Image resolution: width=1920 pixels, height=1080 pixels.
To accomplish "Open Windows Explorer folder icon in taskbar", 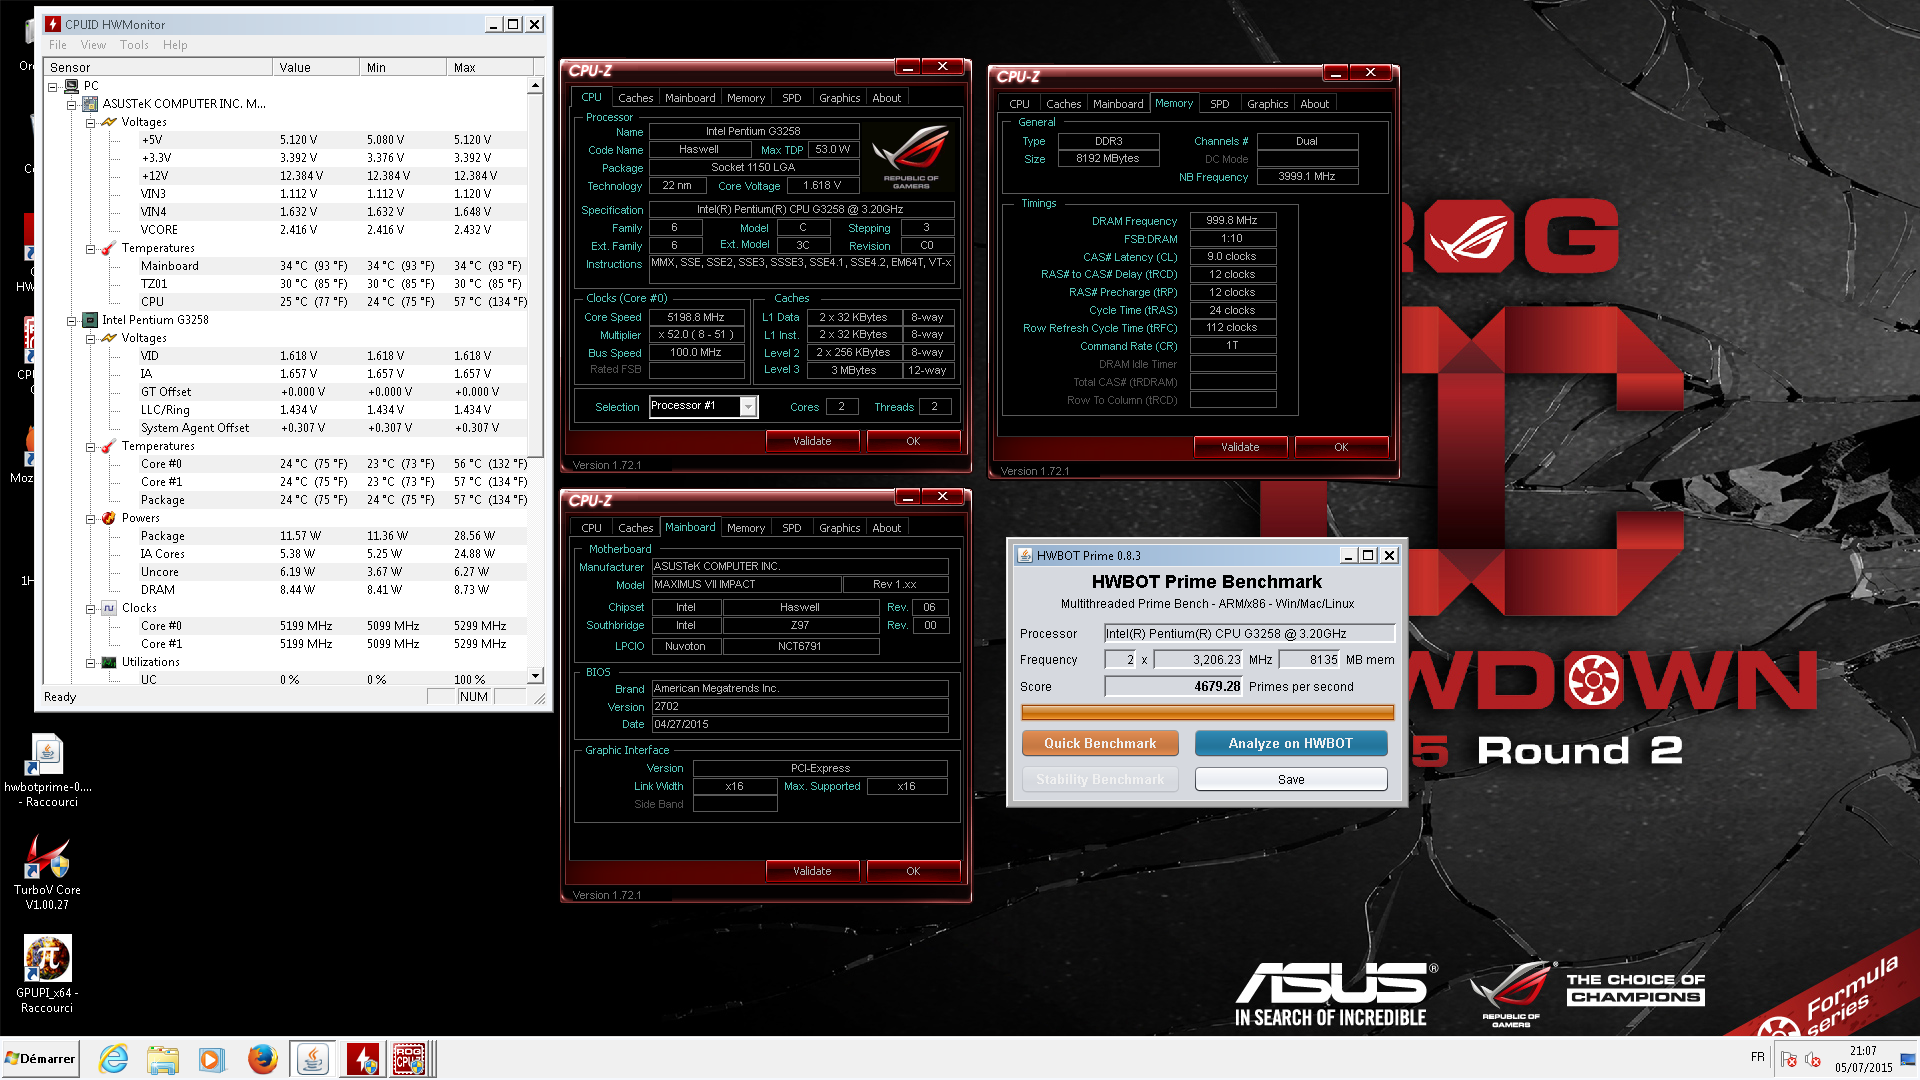I will click(163, 1059).
